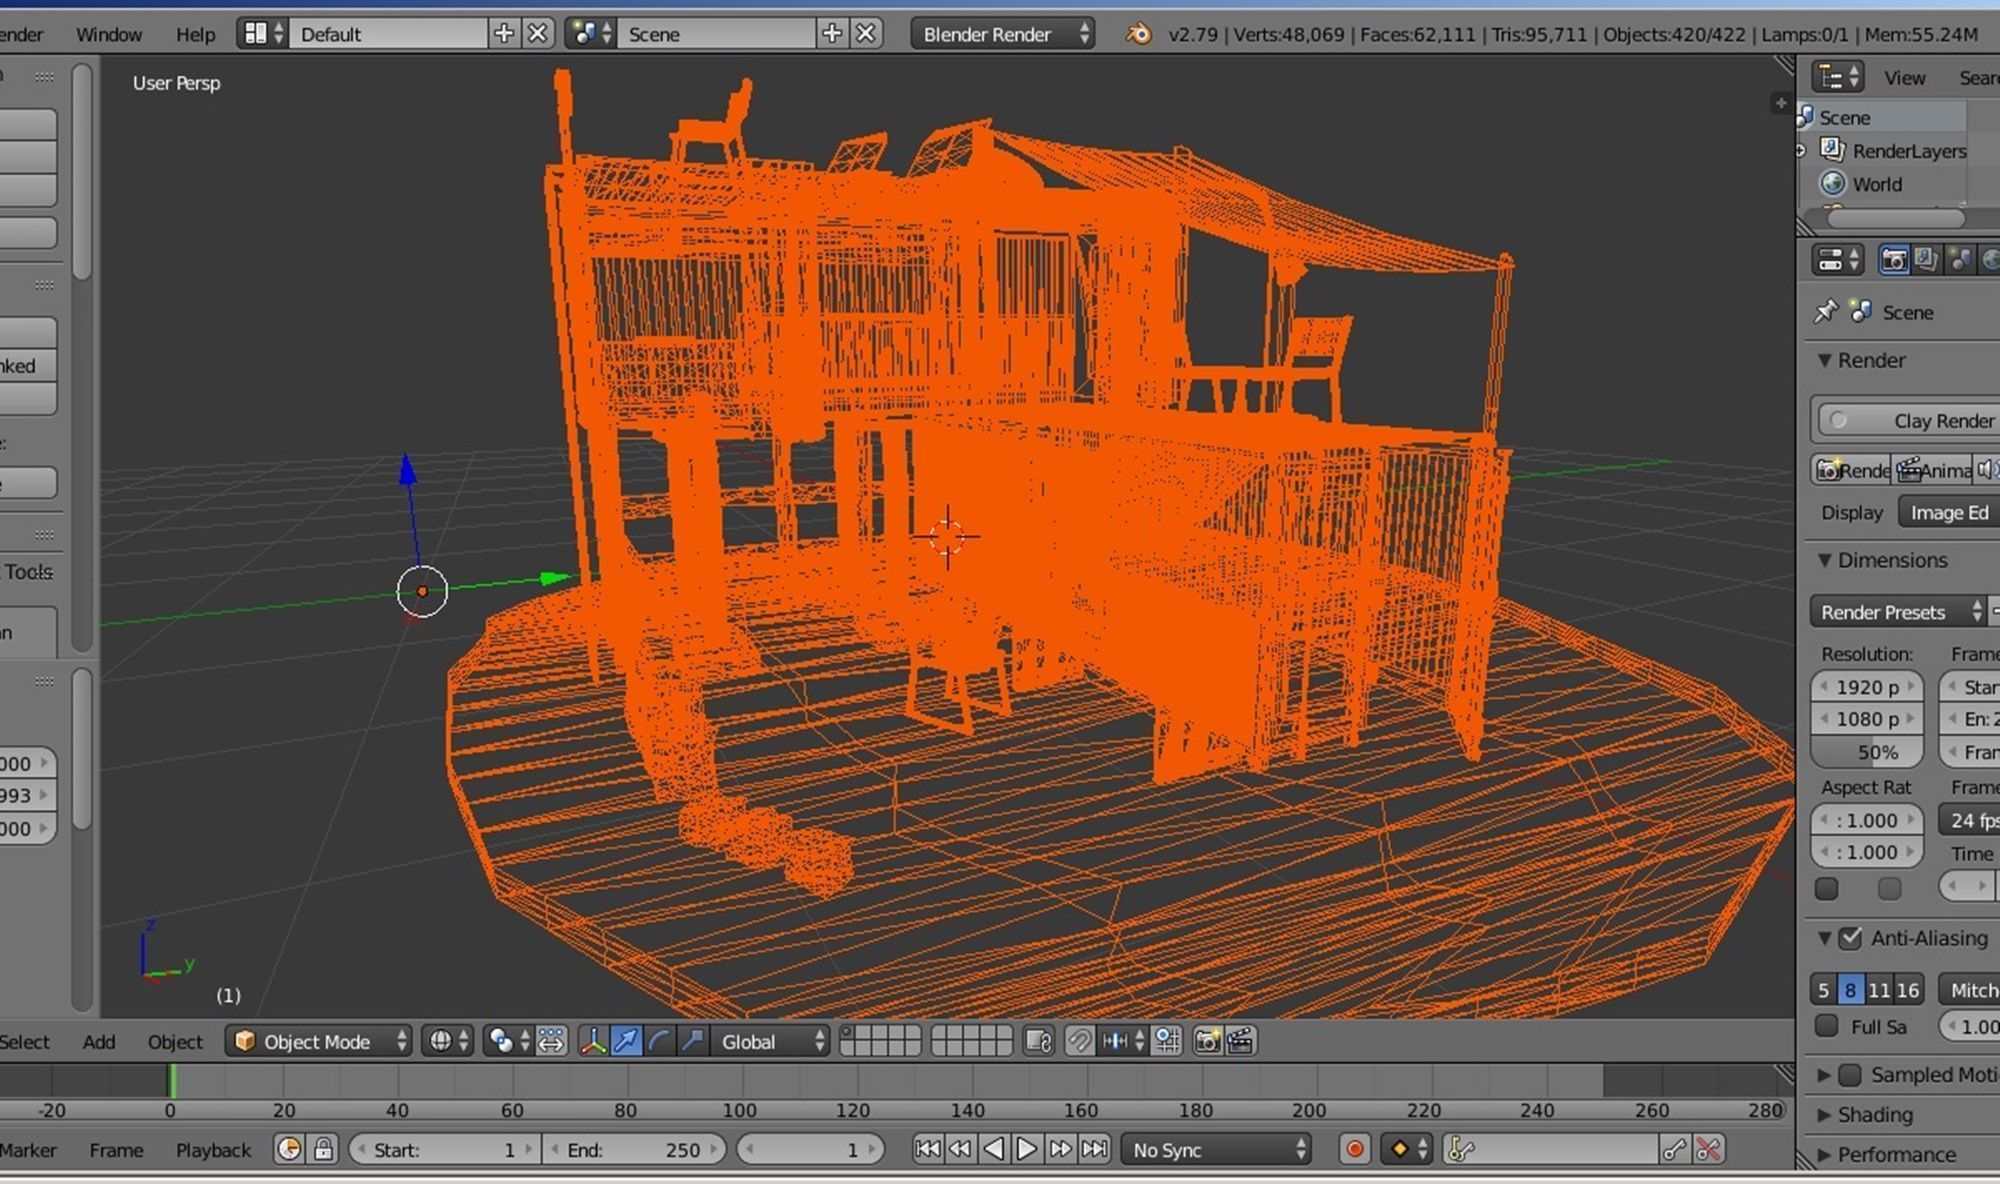This screenshot has height=1184, width=2000.
Task: Open the Add menu in 3D view
Action: pos(99,1041)
